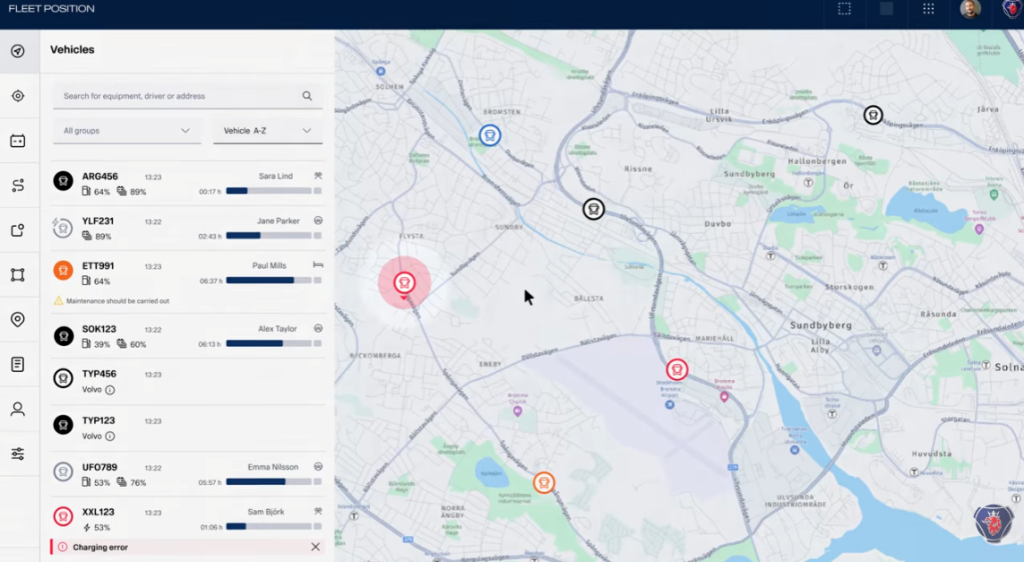Open the route path sidebar icon
The image size is (1024, 562).
tap(18, 185)
